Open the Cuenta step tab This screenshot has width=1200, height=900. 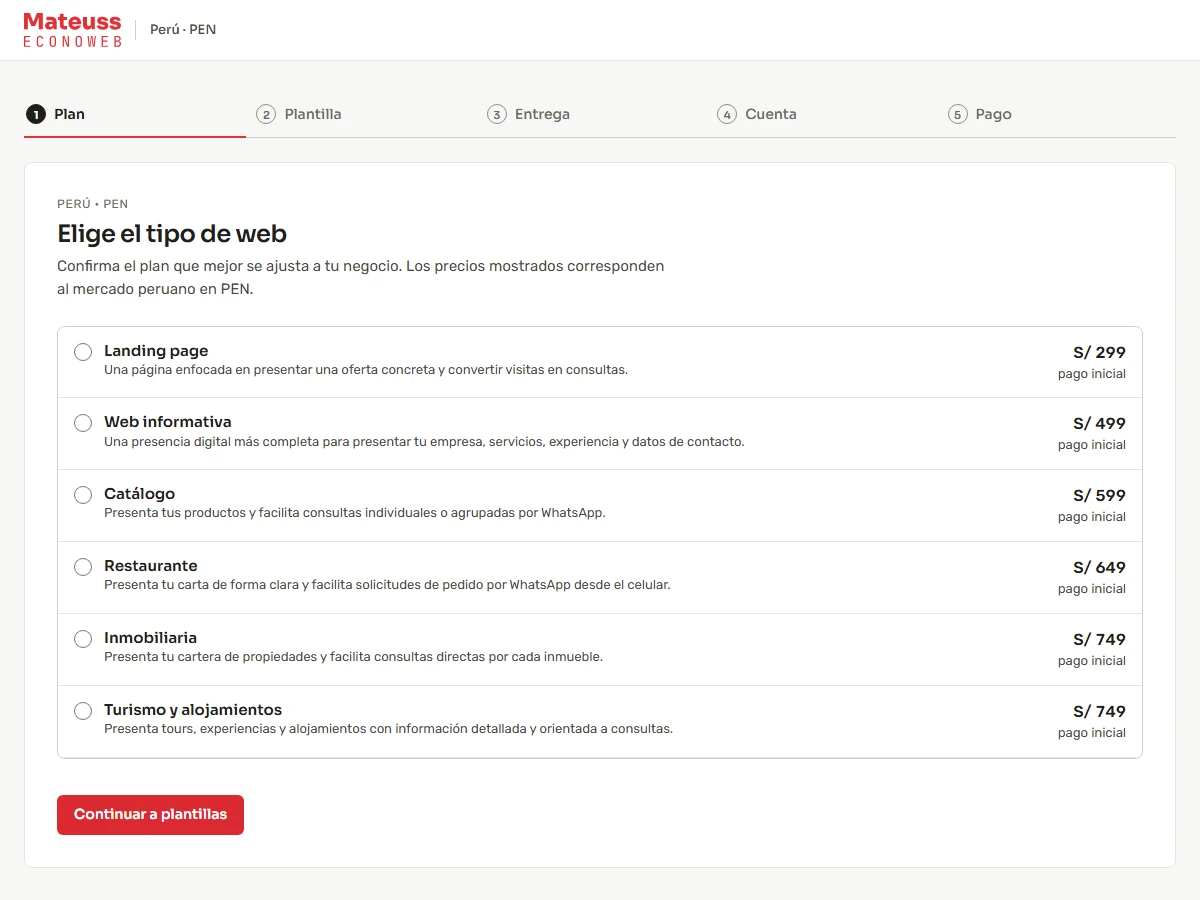pos(826,114)
